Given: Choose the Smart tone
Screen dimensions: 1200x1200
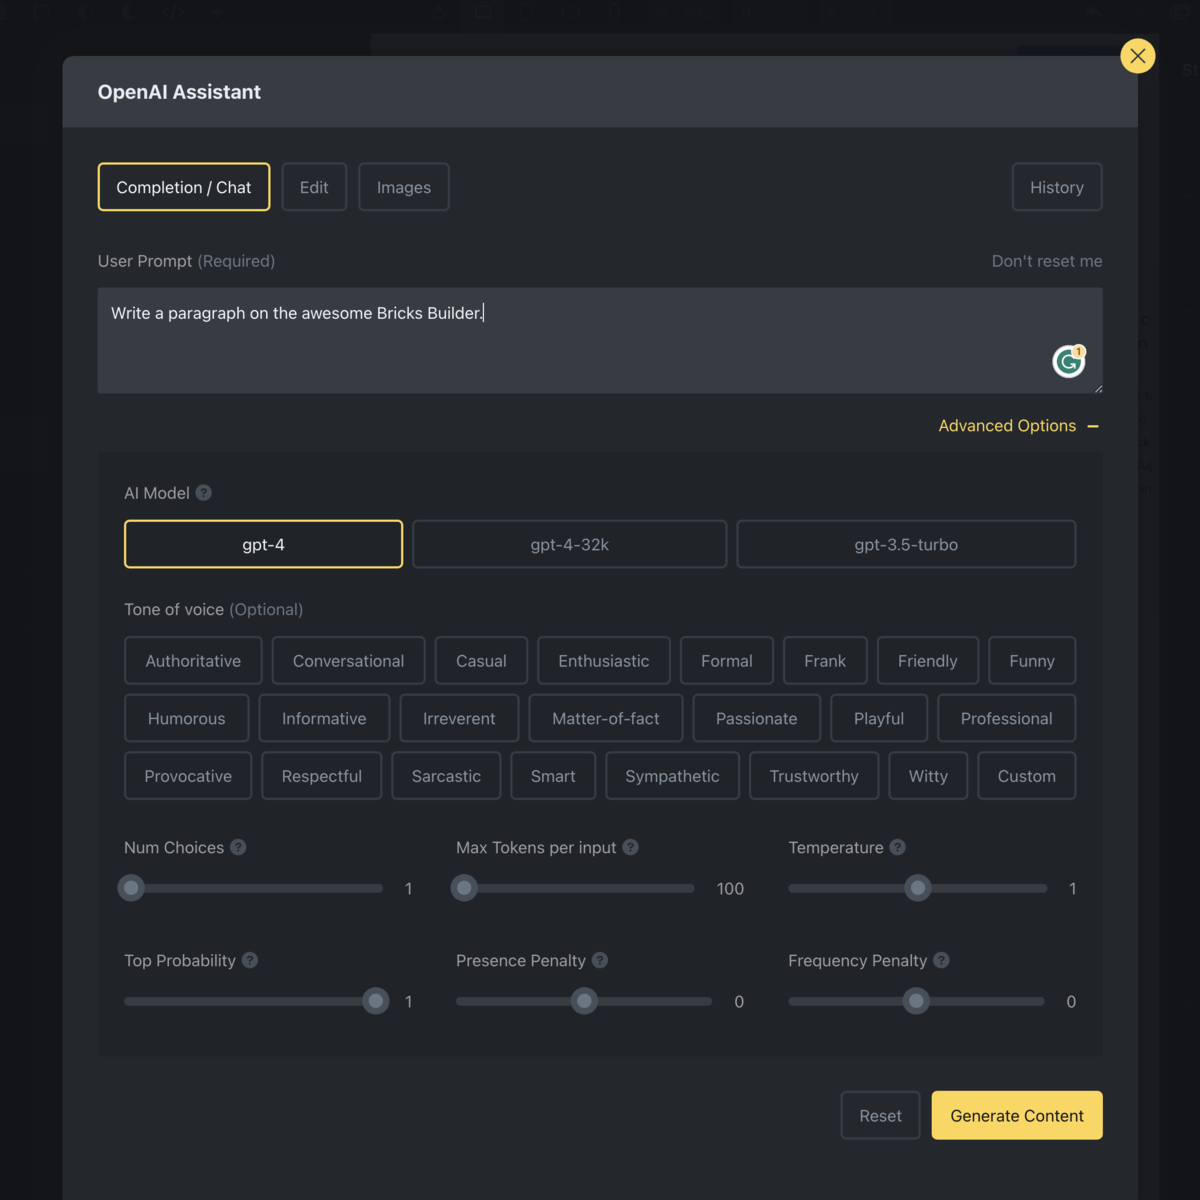Looking at the screenshot, I should tap(553, 776).
